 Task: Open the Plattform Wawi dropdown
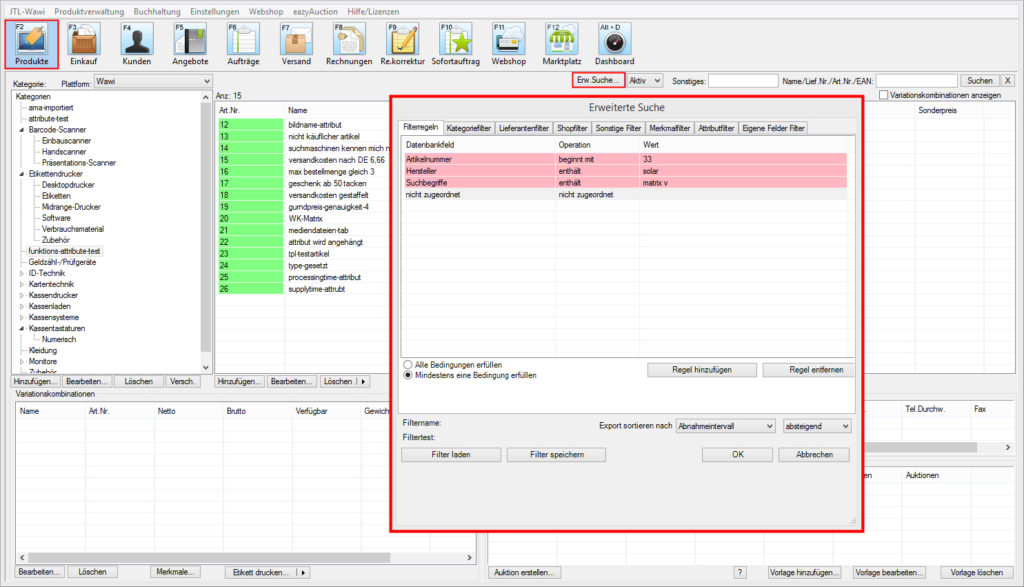tap(153, 81)
